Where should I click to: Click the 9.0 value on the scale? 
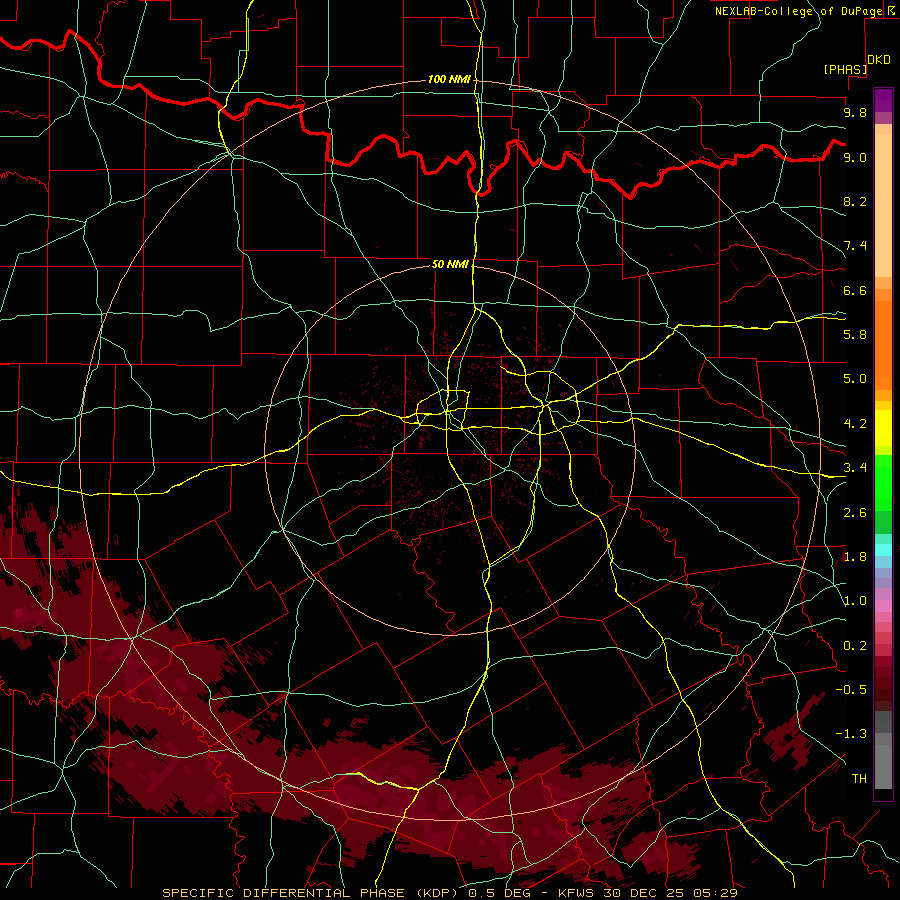tap(855, 157)
